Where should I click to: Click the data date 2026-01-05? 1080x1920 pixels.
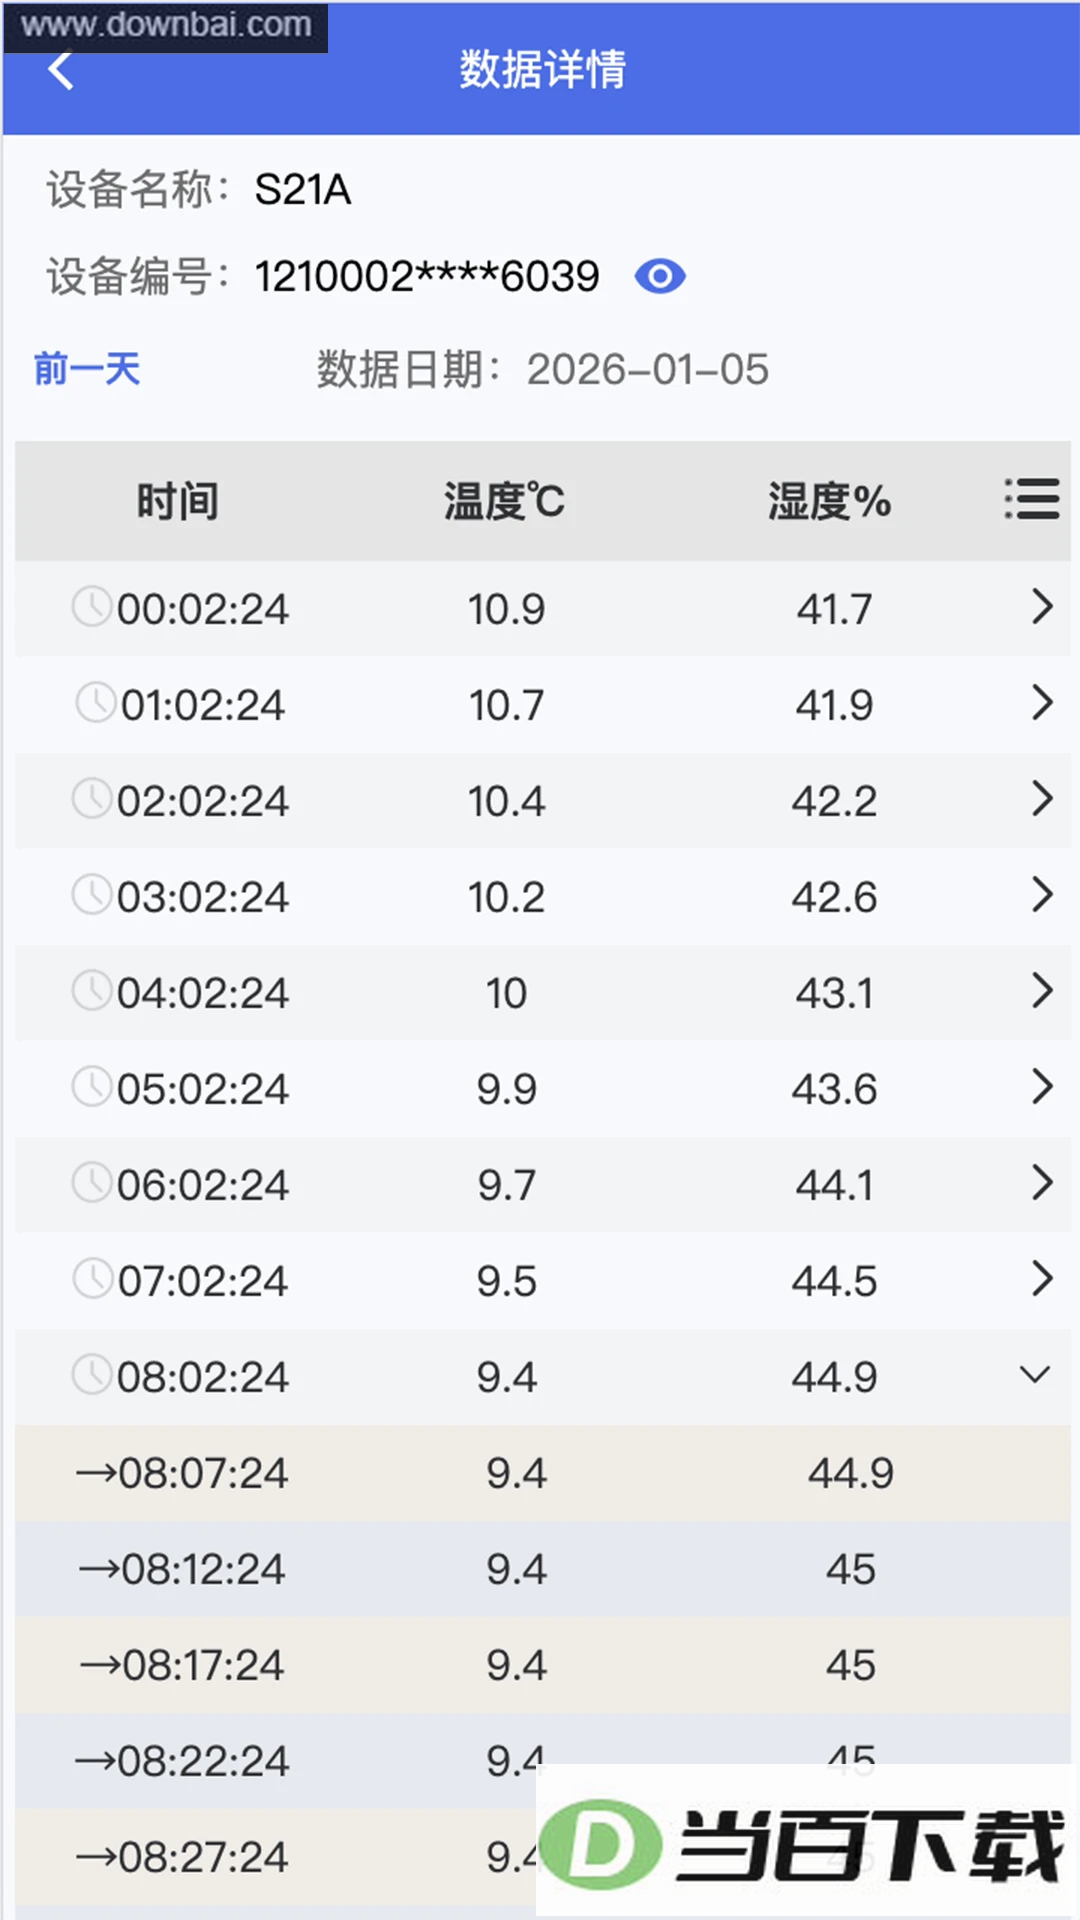point(648,370)
